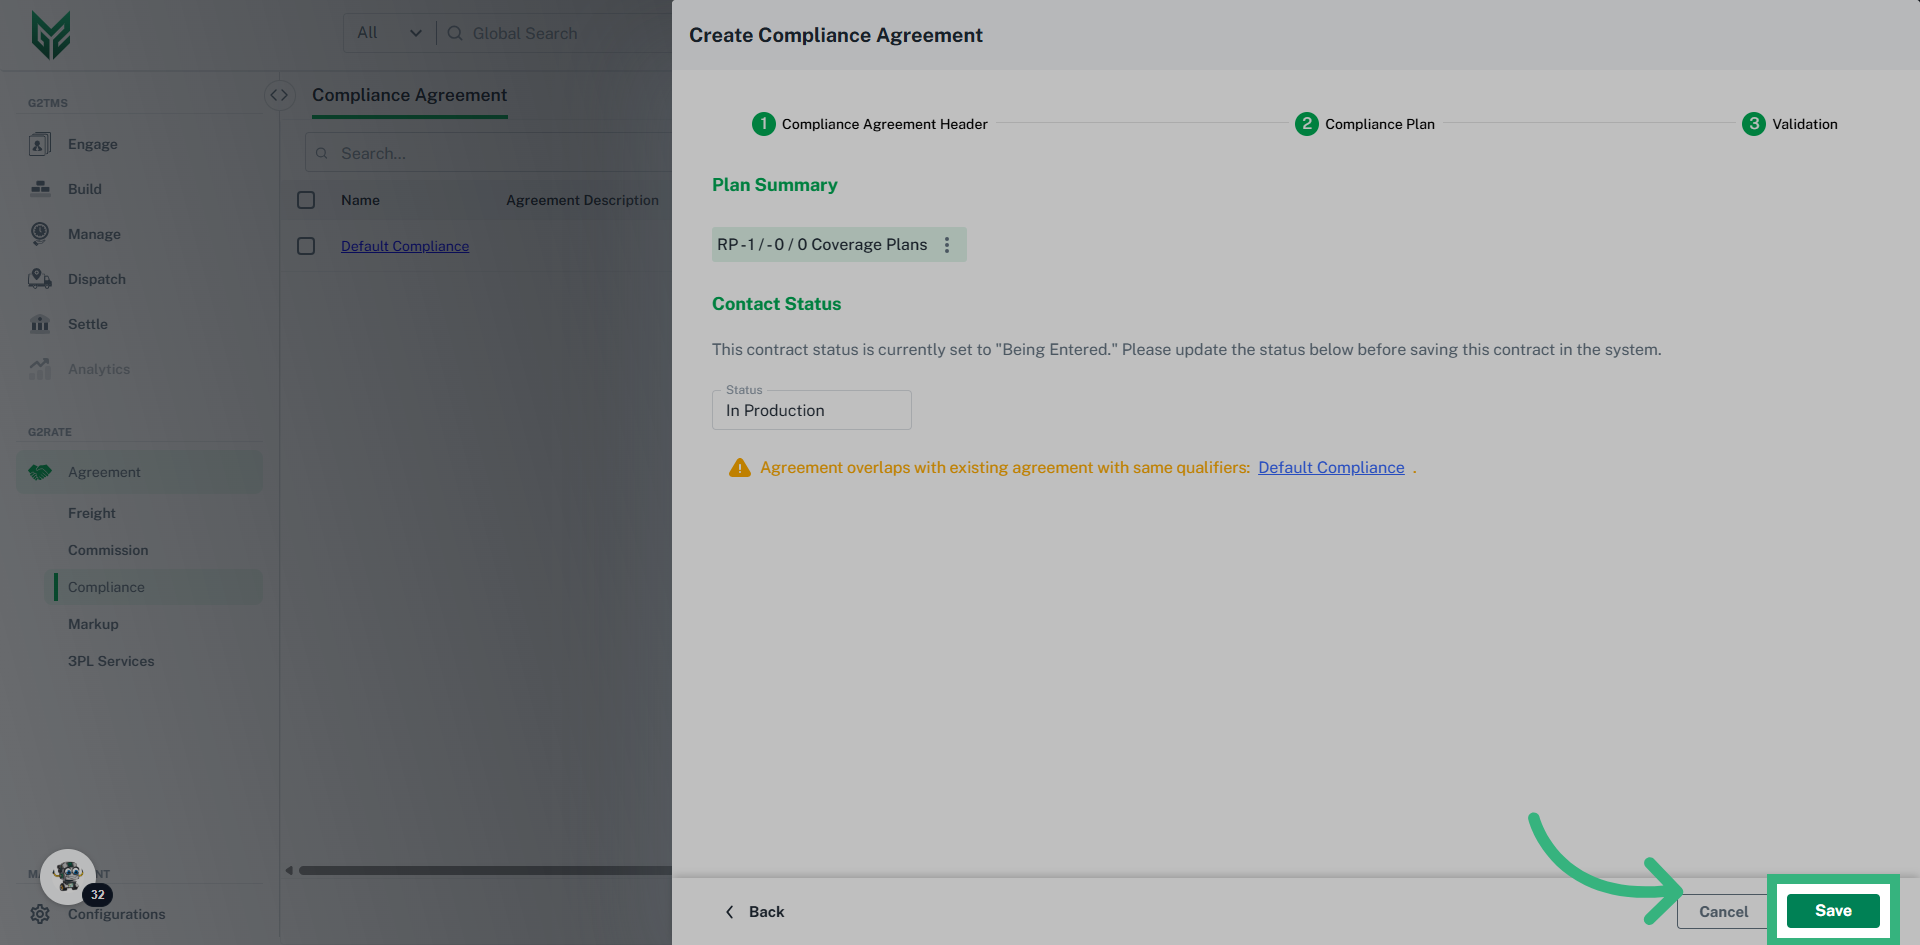Image resolution: width=1920 pixels, height=945 pixels.
Task: Select the Manage sidebar icon
Action: [40, 234]
